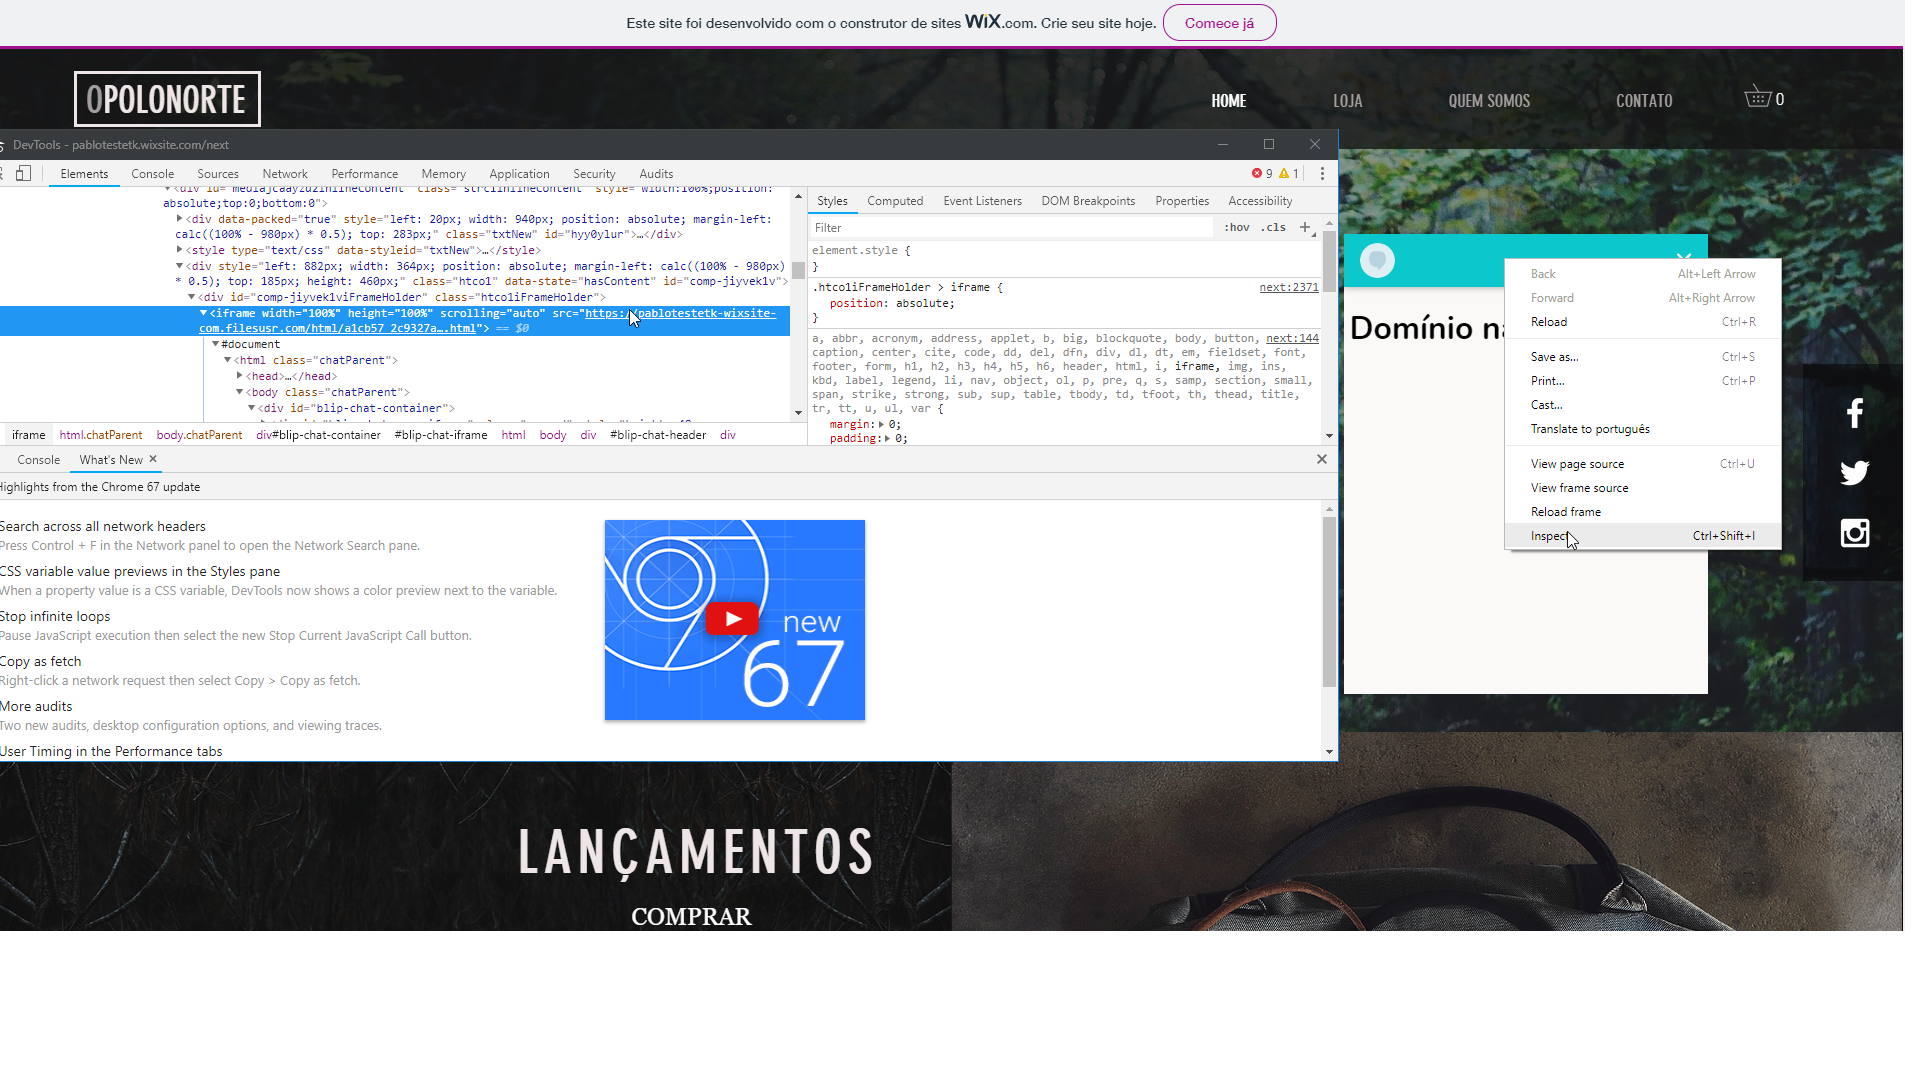
Task: Open the Facebook social icon
Action: click(x=1855, y=412)
